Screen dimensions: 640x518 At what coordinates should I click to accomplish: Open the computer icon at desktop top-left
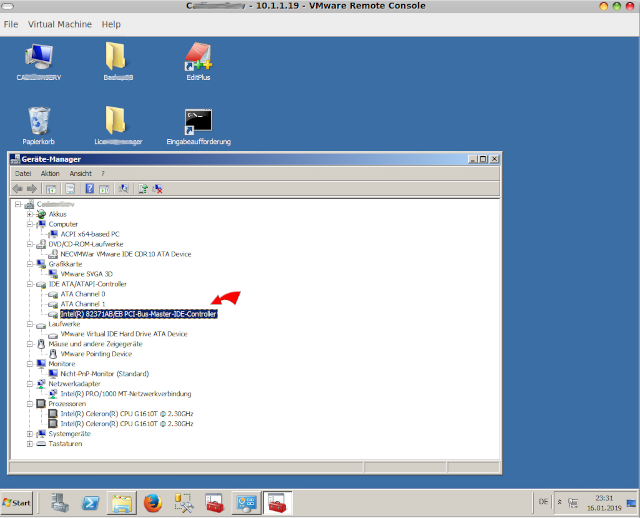coord(39,61)
